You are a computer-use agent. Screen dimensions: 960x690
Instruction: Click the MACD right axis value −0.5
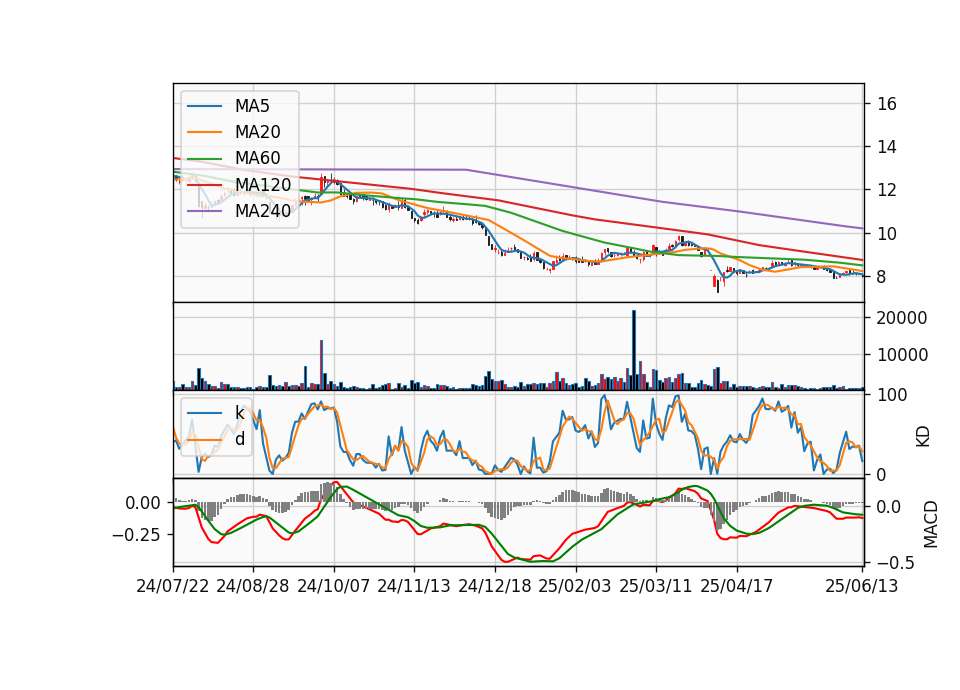coord(895,562)
